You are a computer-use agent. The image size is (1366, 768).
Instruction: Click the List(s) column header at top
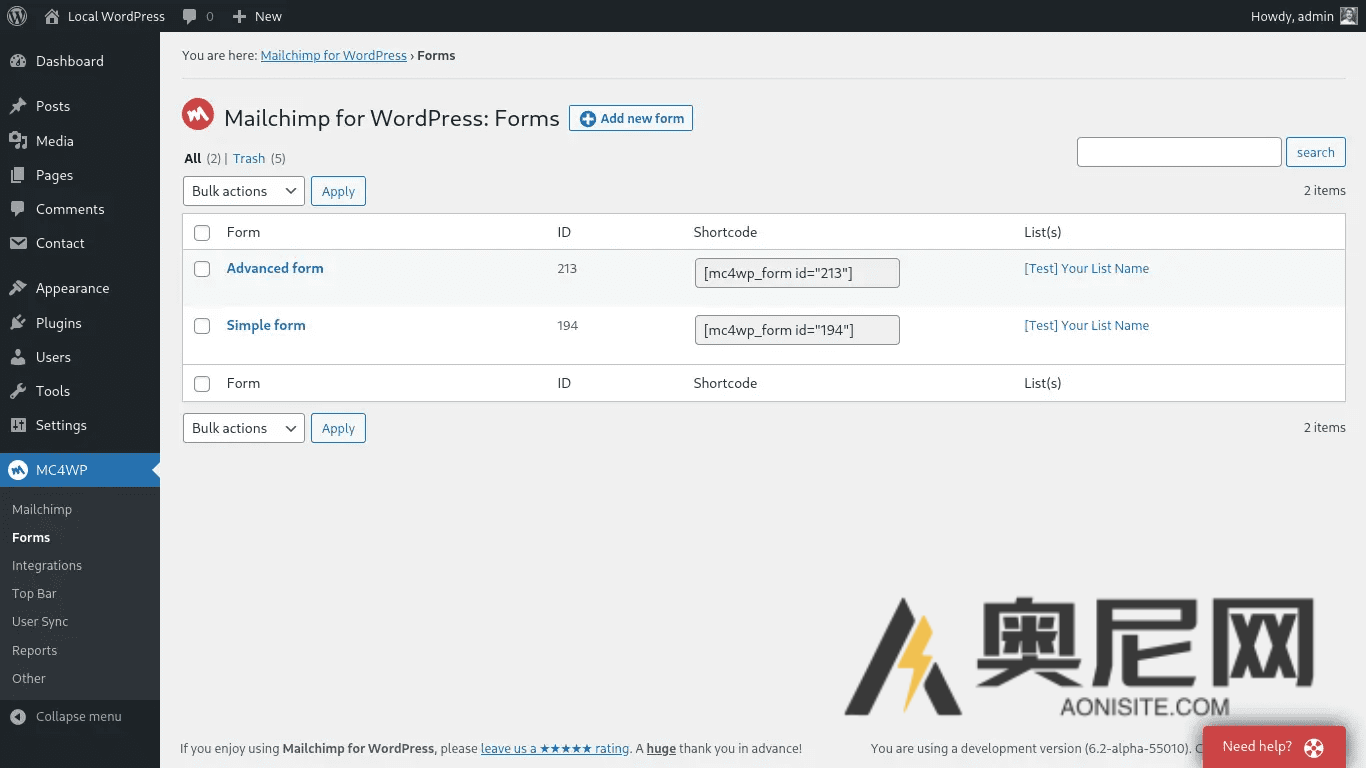click(1043, 232)
